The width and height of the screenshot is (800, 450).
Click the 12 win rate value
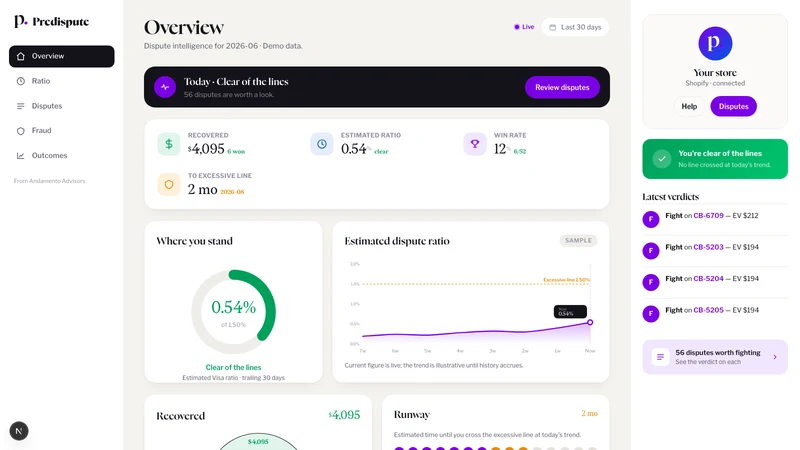(x=501, y=148)
